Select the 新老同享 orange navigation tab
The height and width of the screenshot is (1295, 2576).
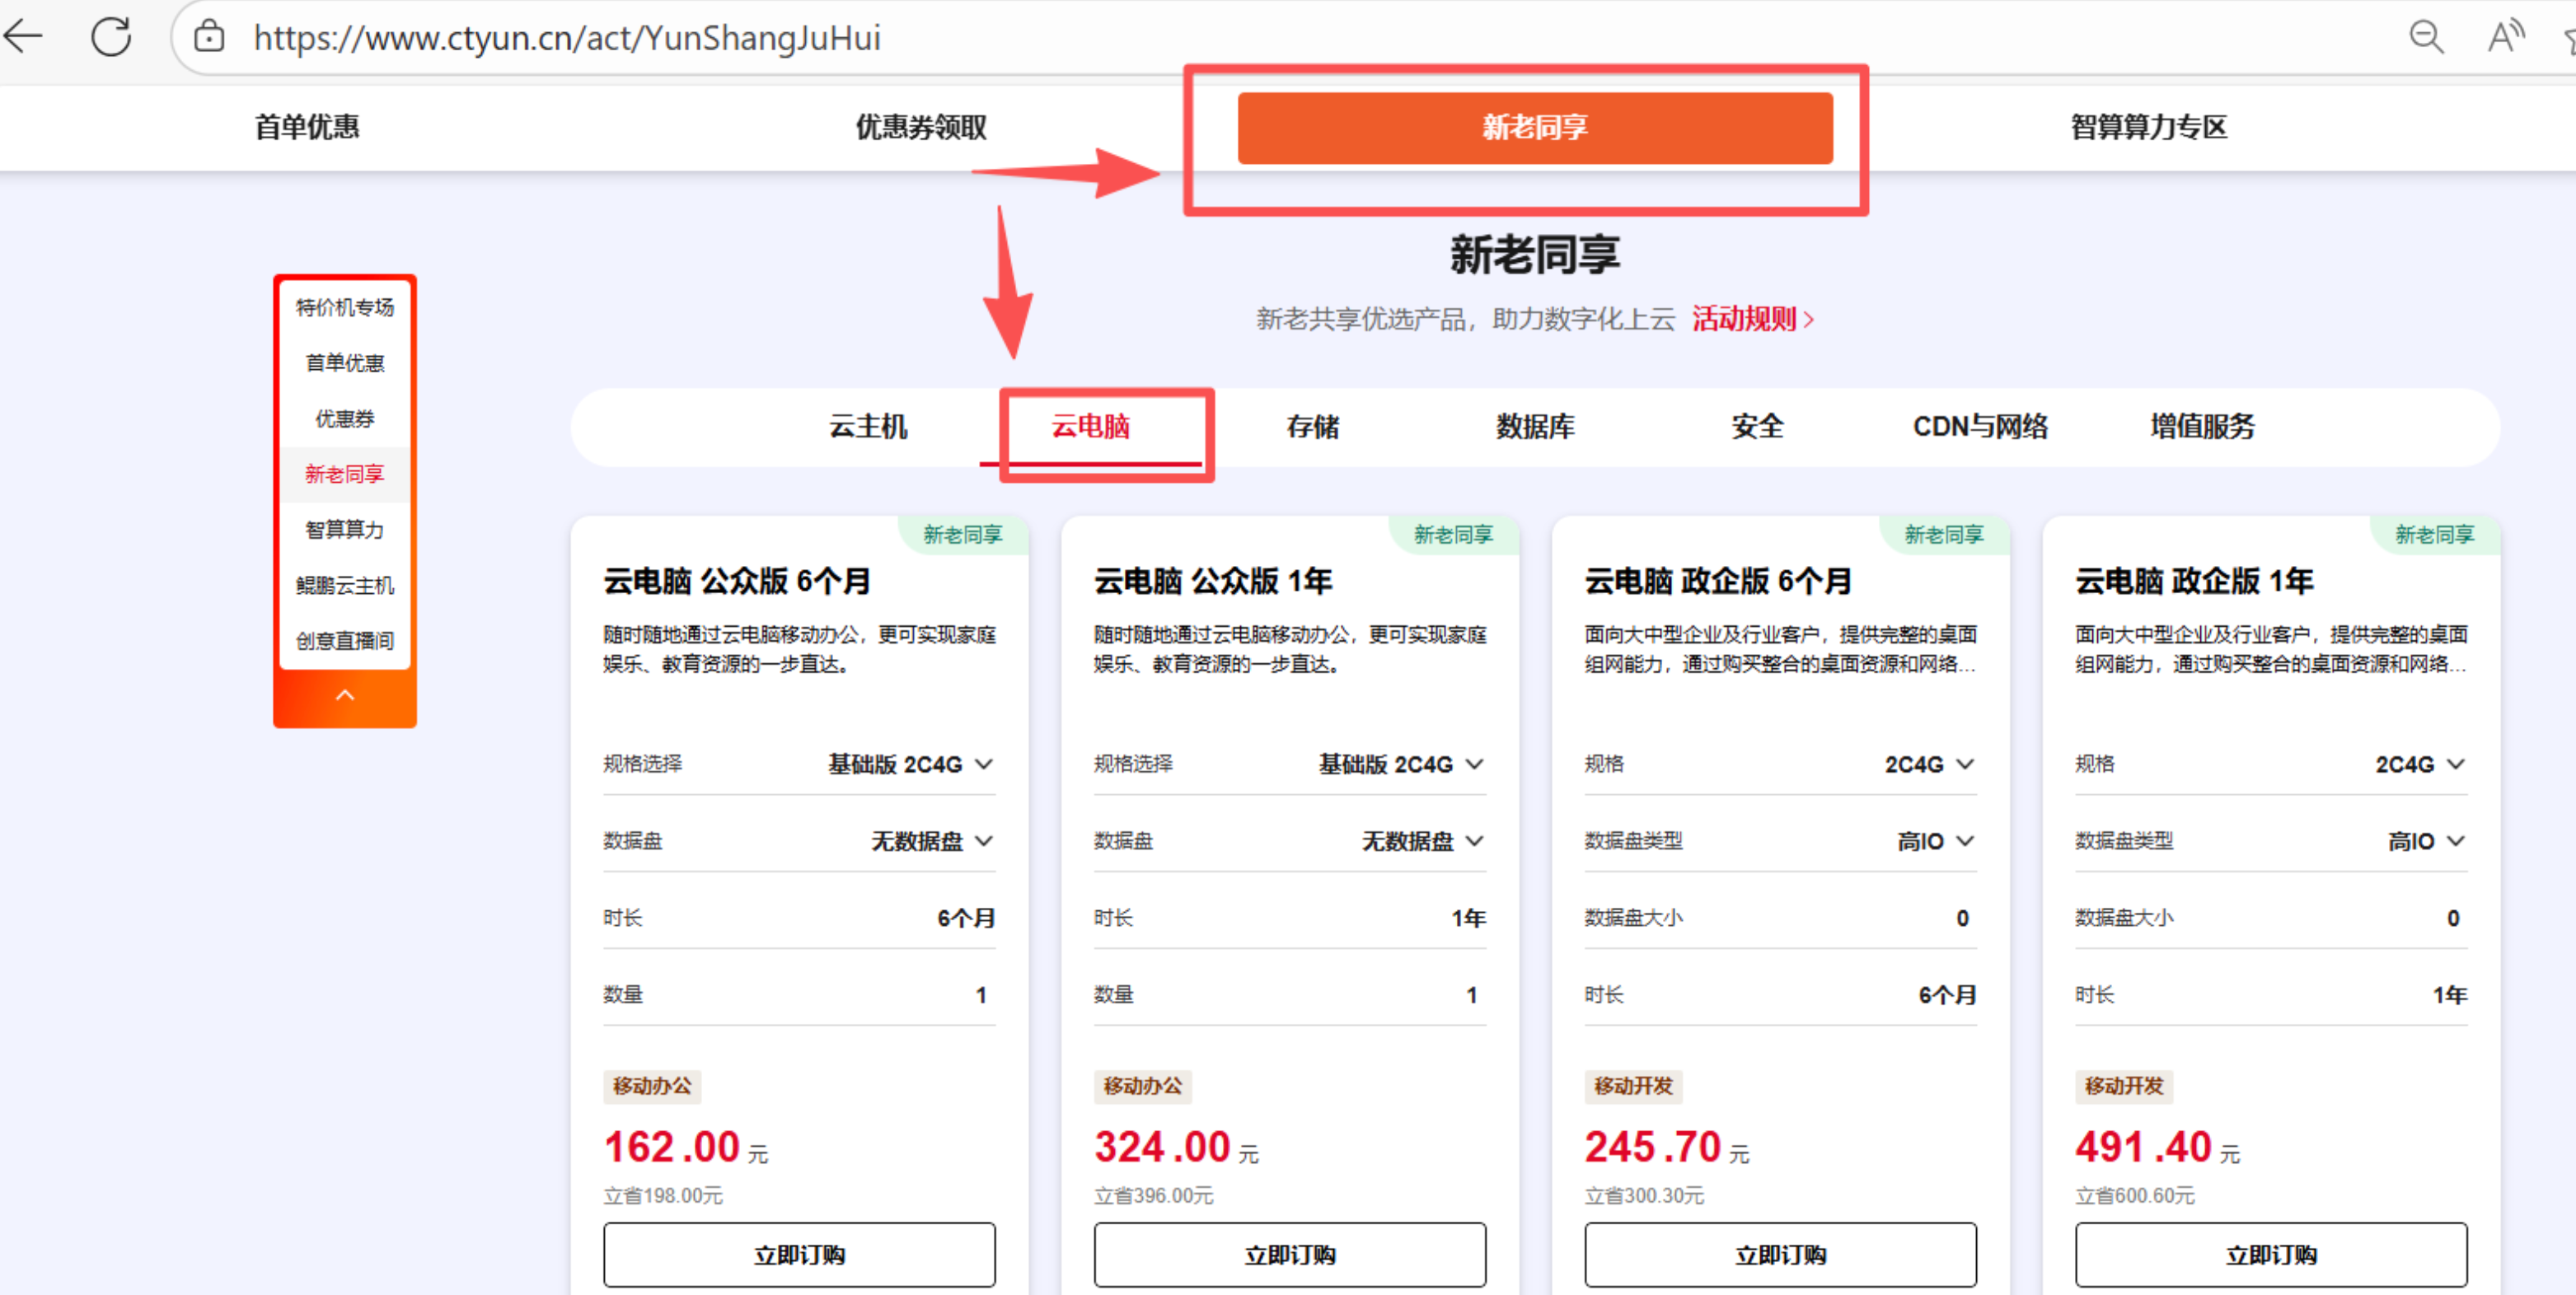(1535, 128)
